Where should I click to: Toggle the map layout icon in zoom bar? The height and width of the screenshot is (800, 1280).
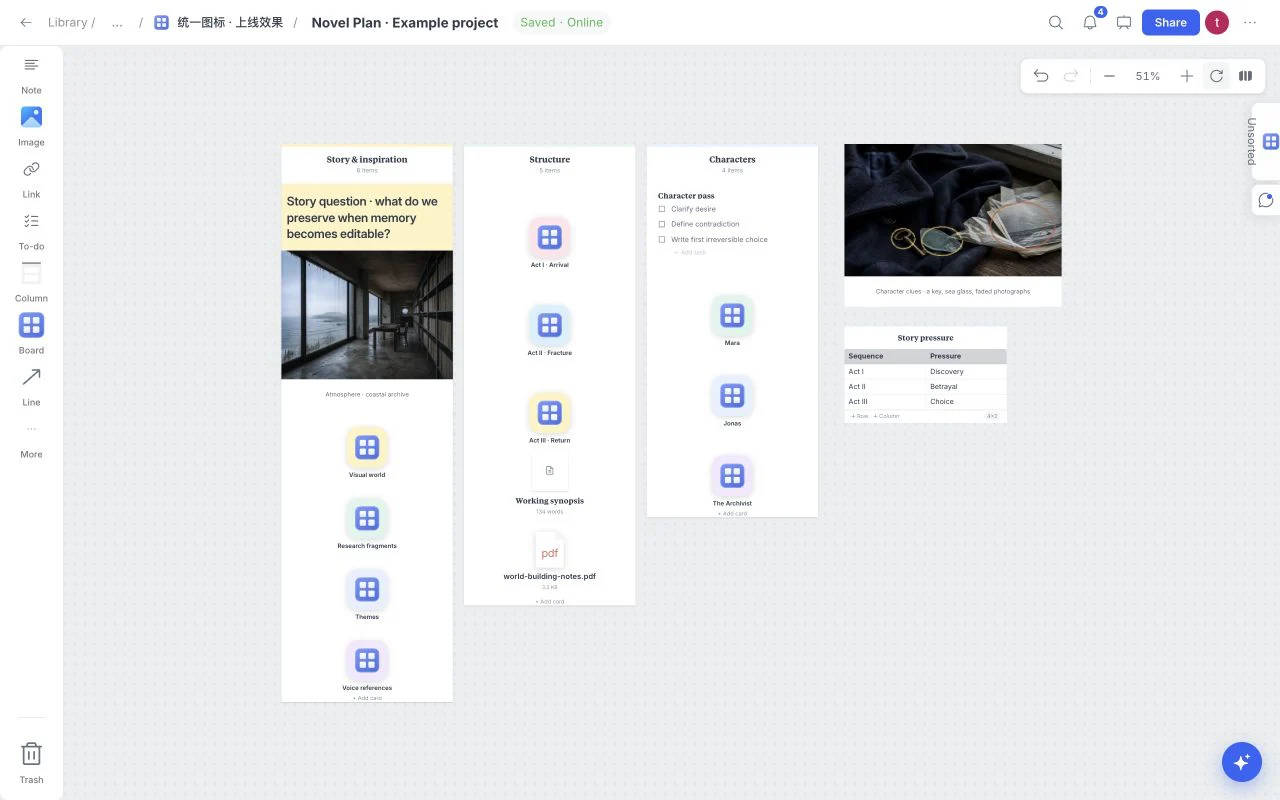pos(1245,76)
